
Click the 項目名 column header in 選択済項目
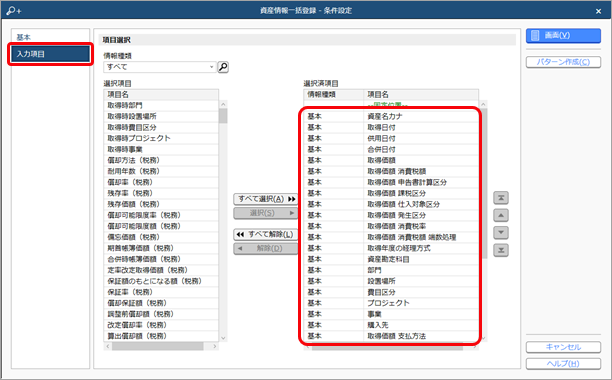[x=421, y=94]
